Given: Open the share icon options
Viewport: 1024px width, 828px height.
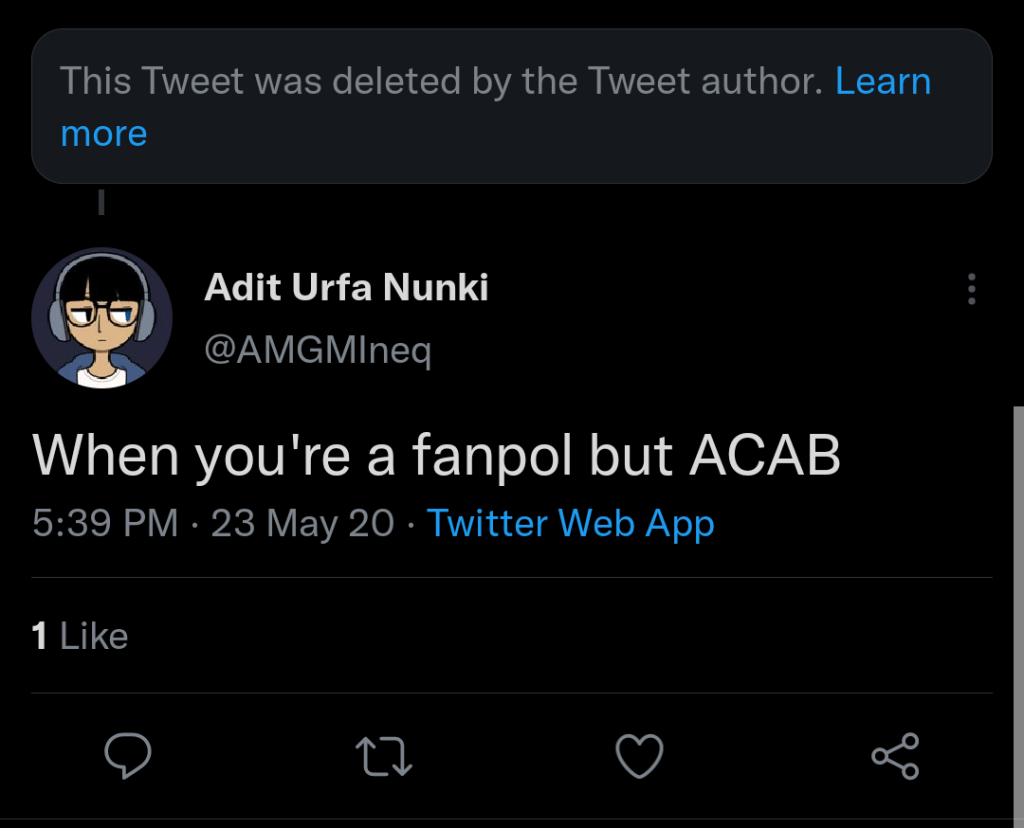Looking at the screenshot, I should (x=895, y=756).
